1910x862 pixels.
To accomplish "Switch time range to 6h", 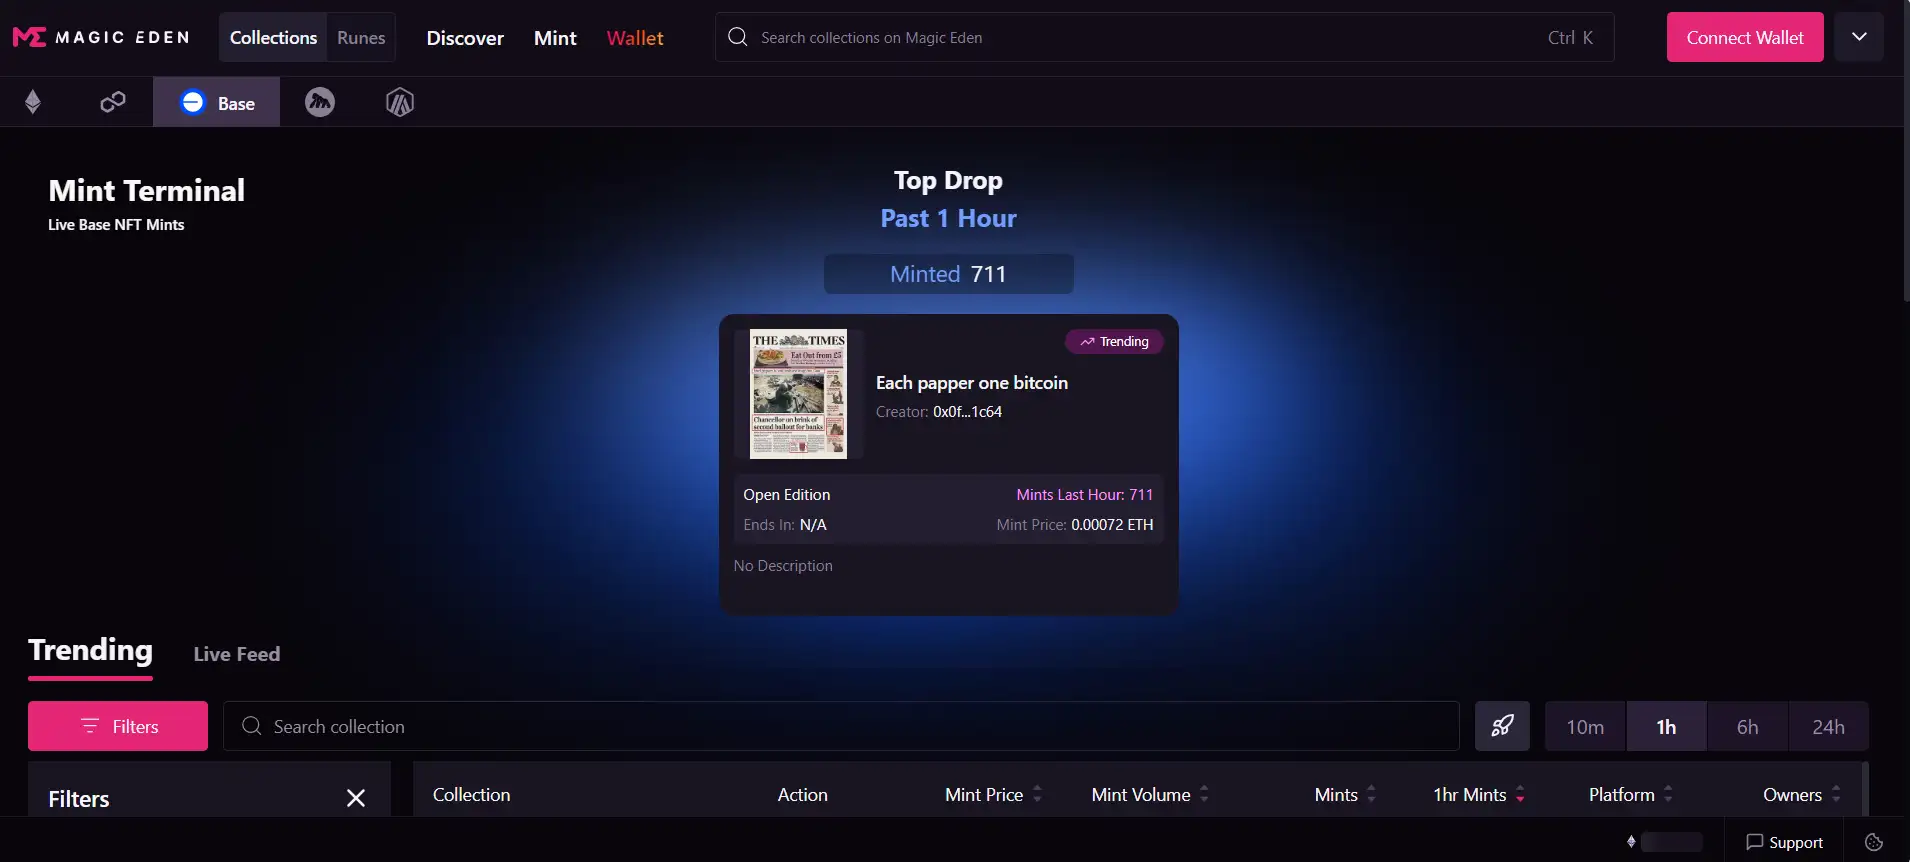I will click(1747, 727).
